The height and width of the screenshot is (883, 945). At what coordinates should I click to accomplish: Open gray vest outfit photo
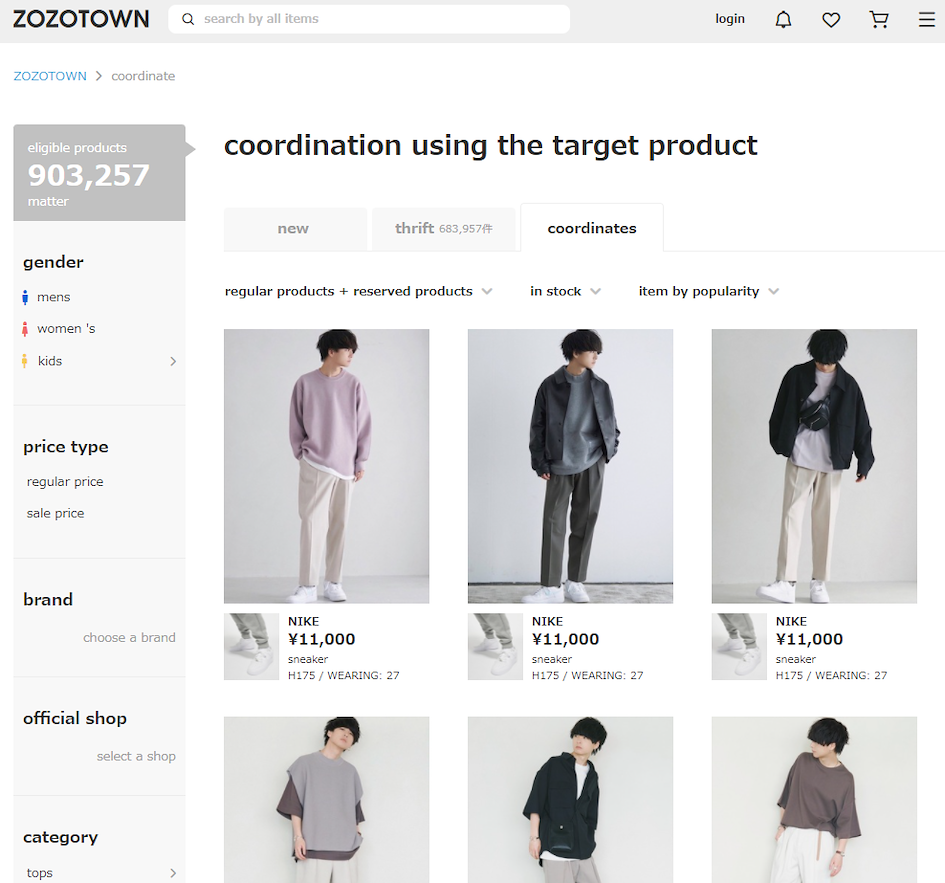[327, 800]
